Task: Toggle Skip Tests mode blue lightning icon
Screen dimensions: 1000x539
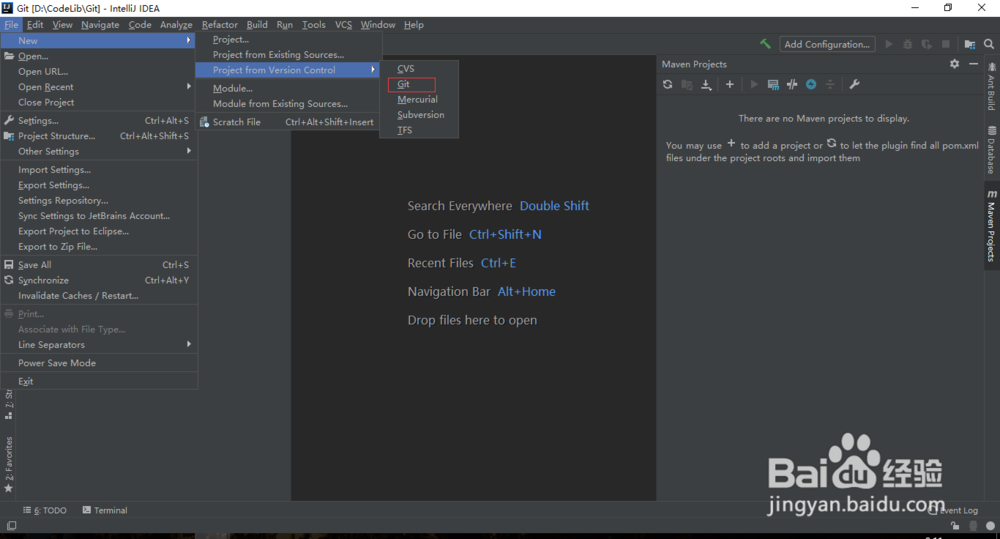Action: click(x=811, y=84)
